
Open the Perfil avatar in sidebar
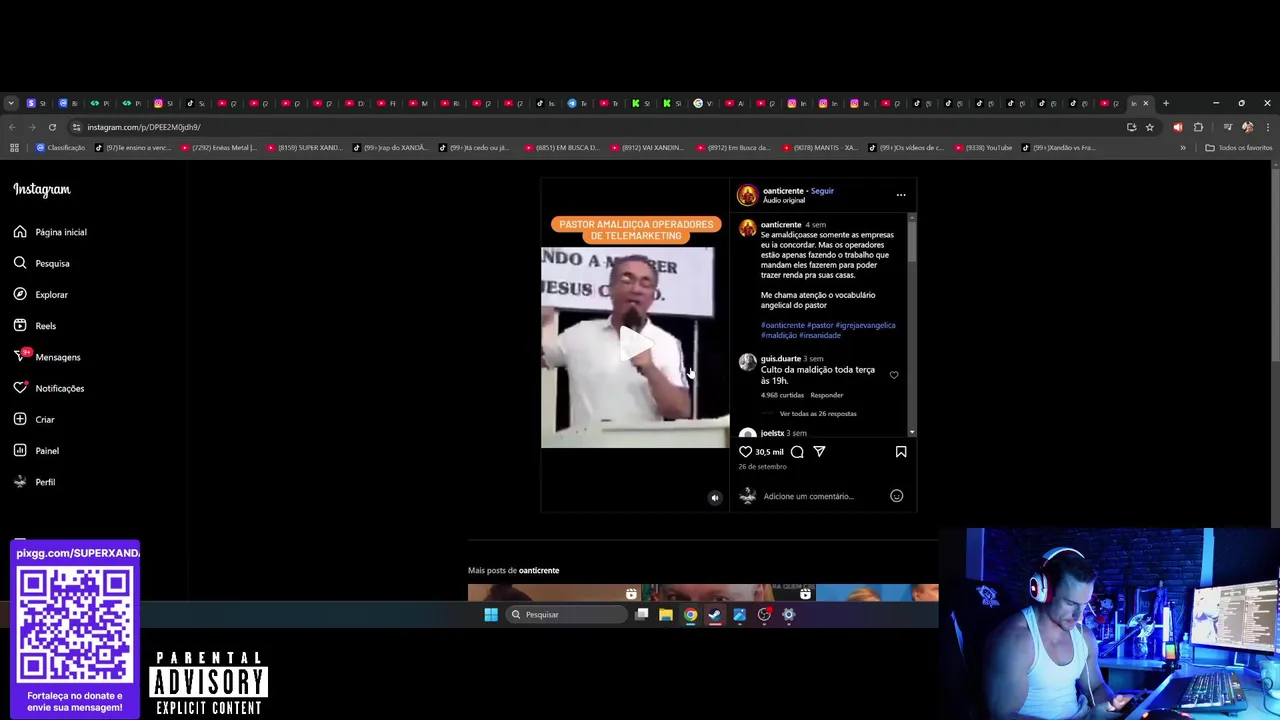click(20, 482)
